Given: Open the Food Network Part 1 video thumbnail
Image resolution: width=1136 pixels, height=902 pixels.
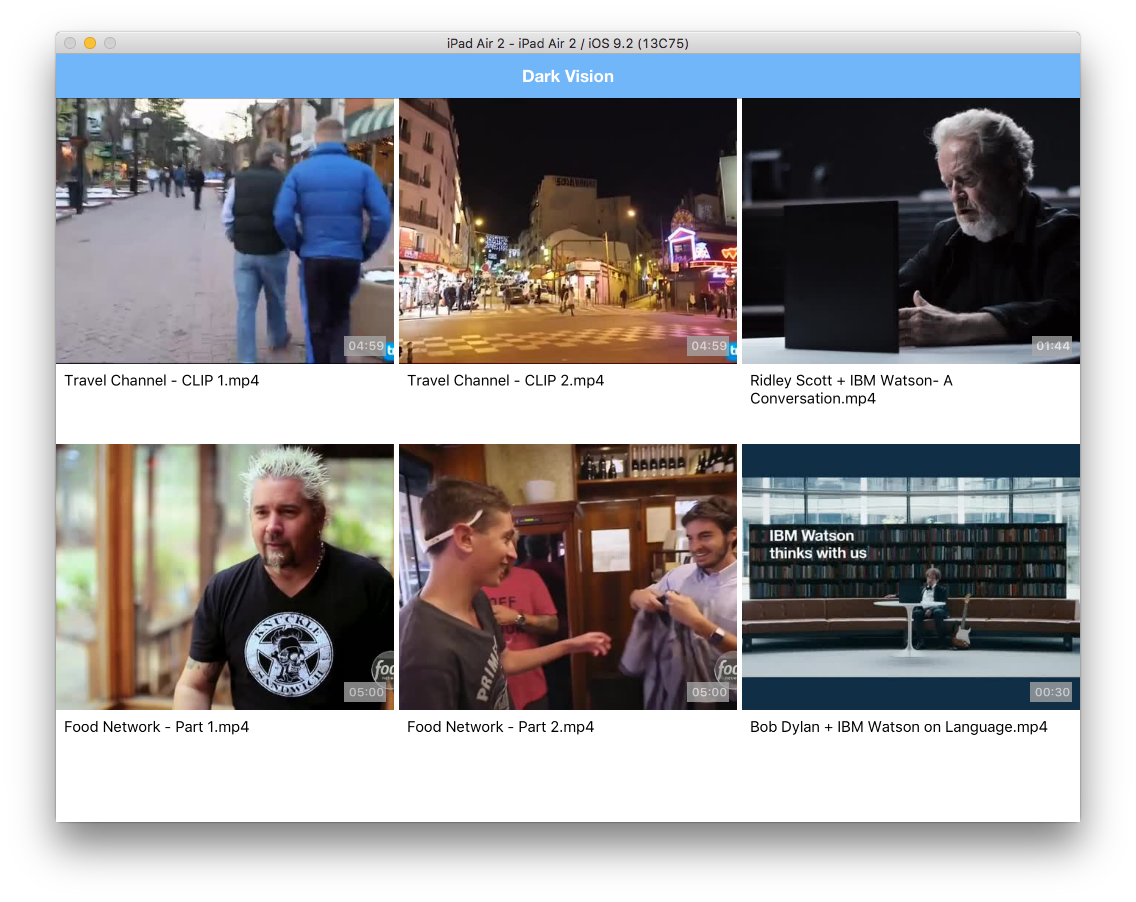Looking at the screenshot, I should coord(225,577).
